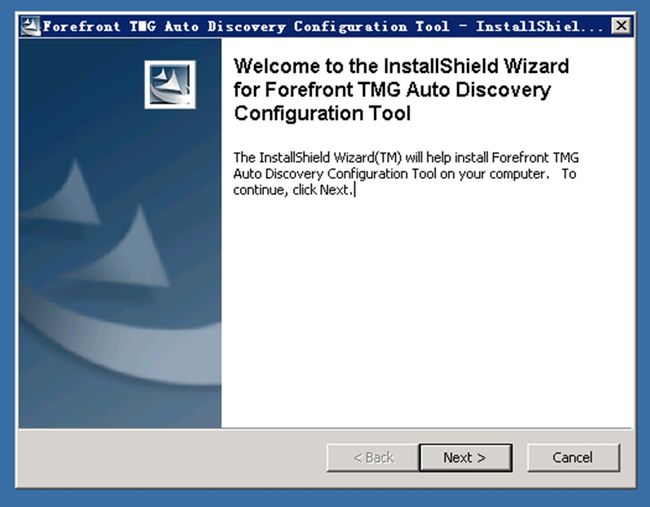Viewport: 650px width, 507px height.
Task: Click the InstallShield sailboat logo icon
Action: 170,85
